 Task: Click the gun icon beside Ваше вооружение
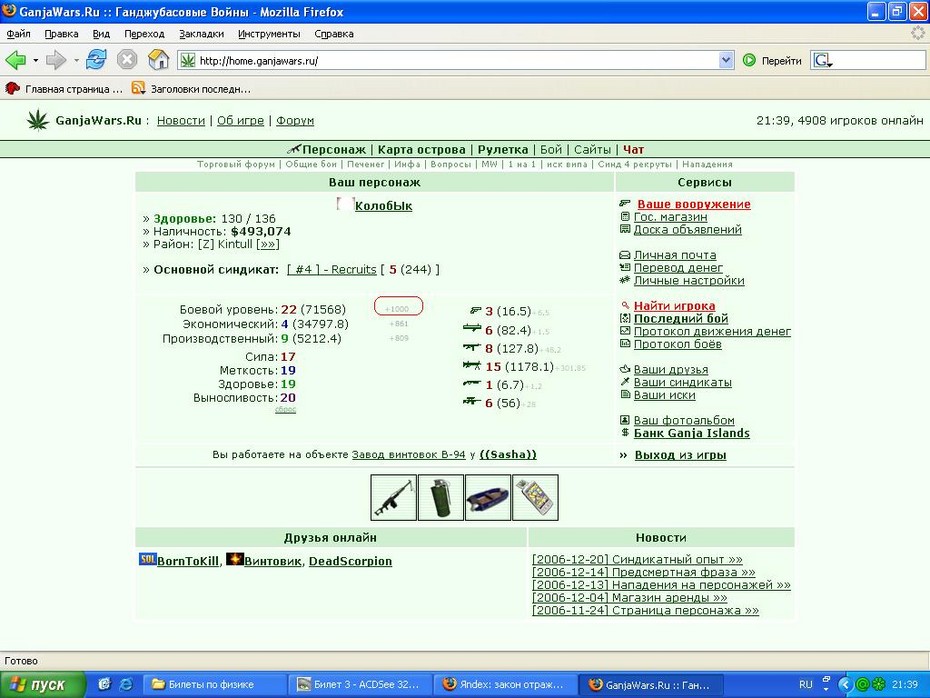625,204
